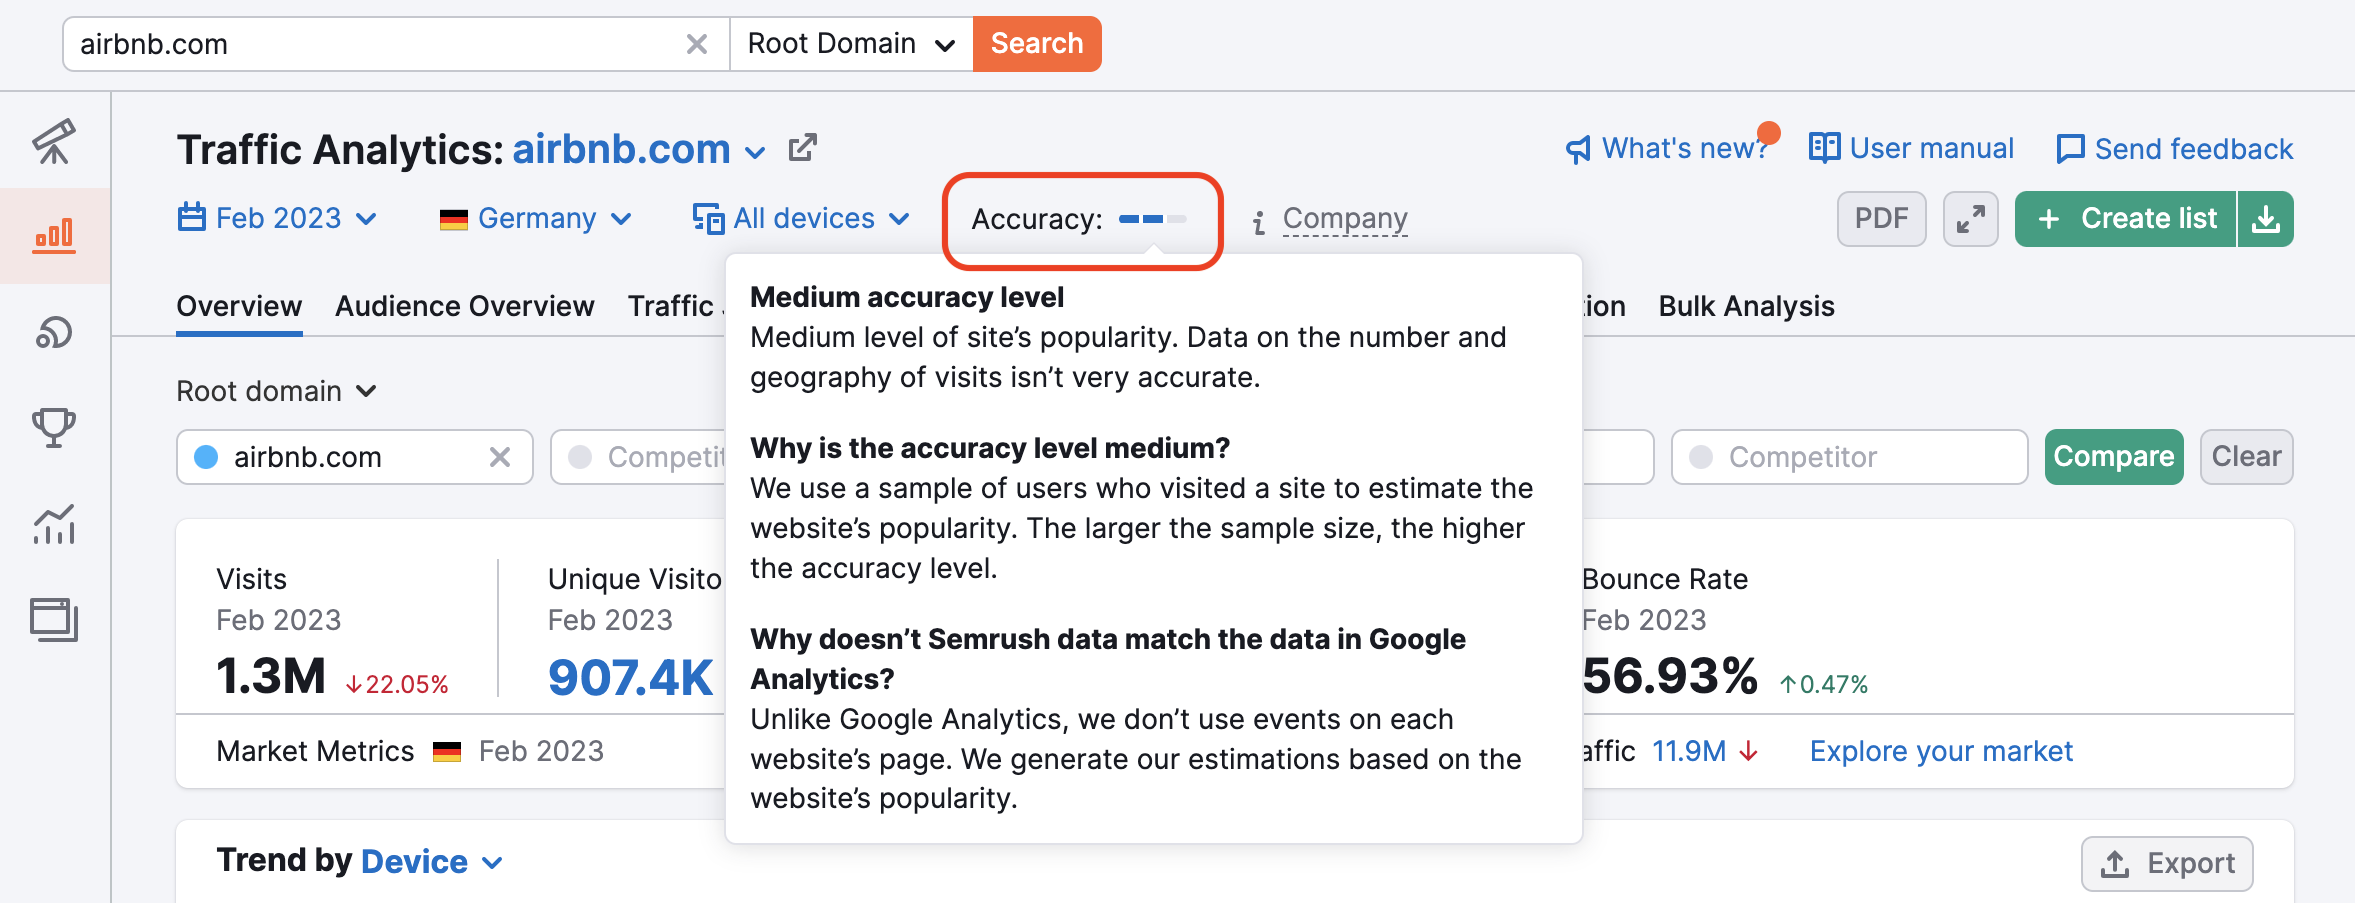Switch to the Audience Overview tab

point(465,306)
